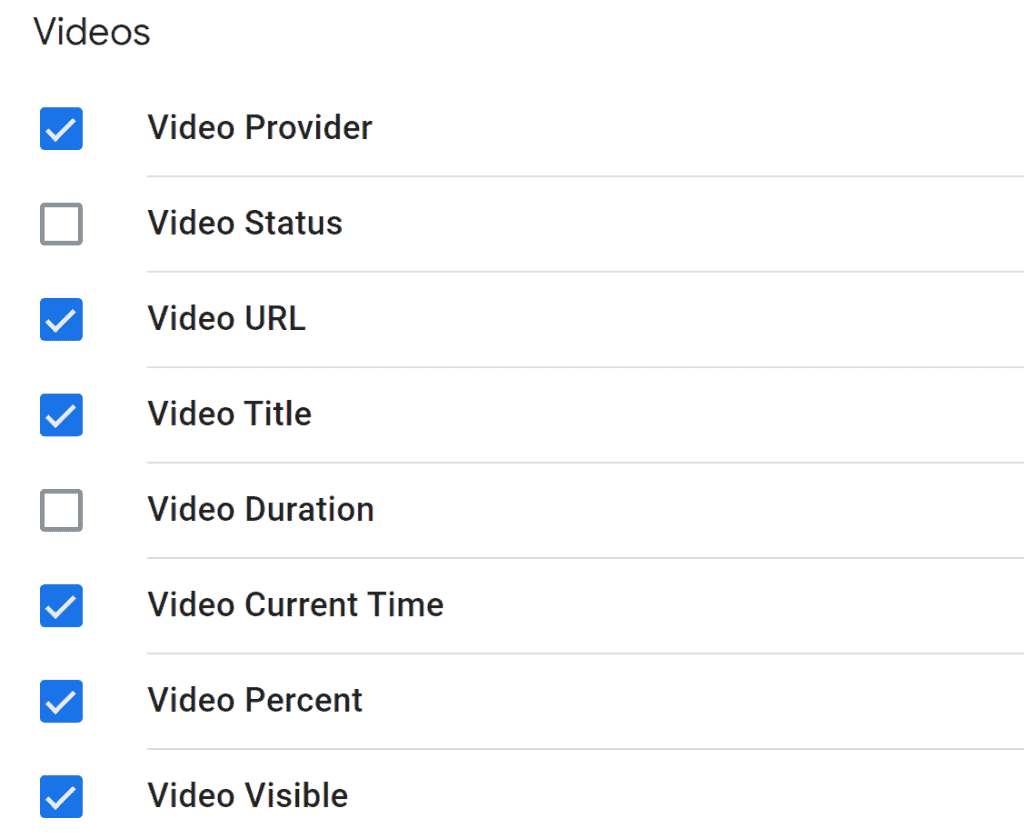
Task: Click the Videos section heading
Action: tap(92, 32)
